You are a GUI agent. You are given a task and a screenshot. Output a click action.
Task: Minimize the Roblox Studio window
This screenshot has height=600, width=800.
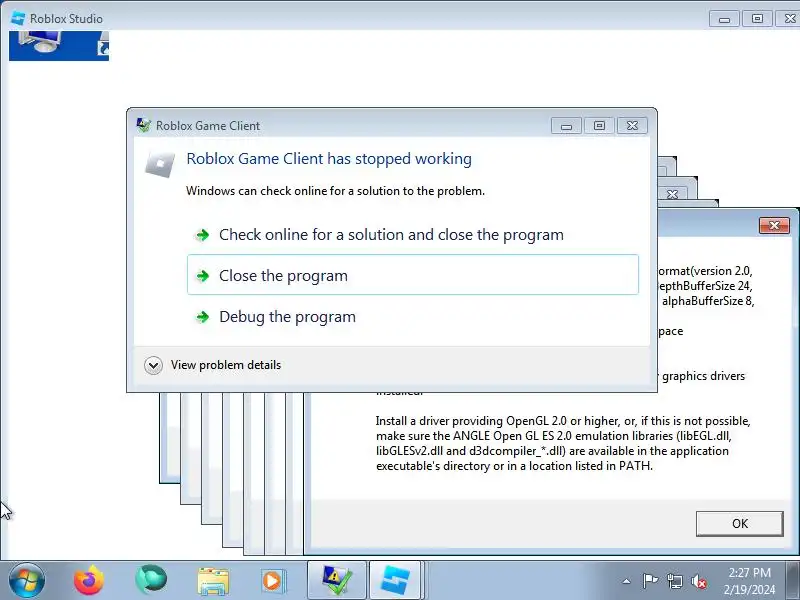tap(724, 19)
